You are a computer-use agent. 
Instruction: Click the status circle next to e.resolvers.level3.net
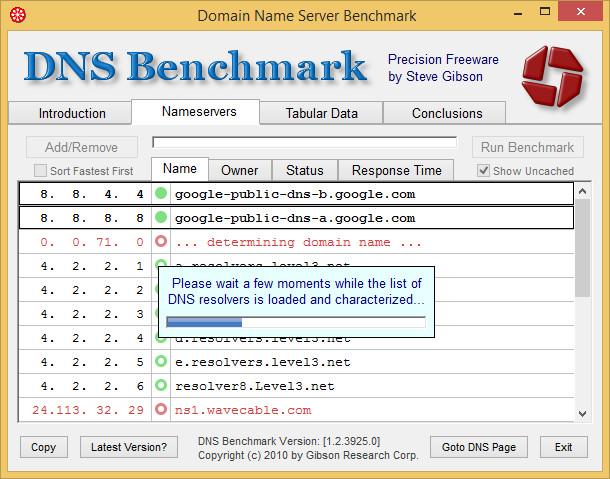[161, 361]
